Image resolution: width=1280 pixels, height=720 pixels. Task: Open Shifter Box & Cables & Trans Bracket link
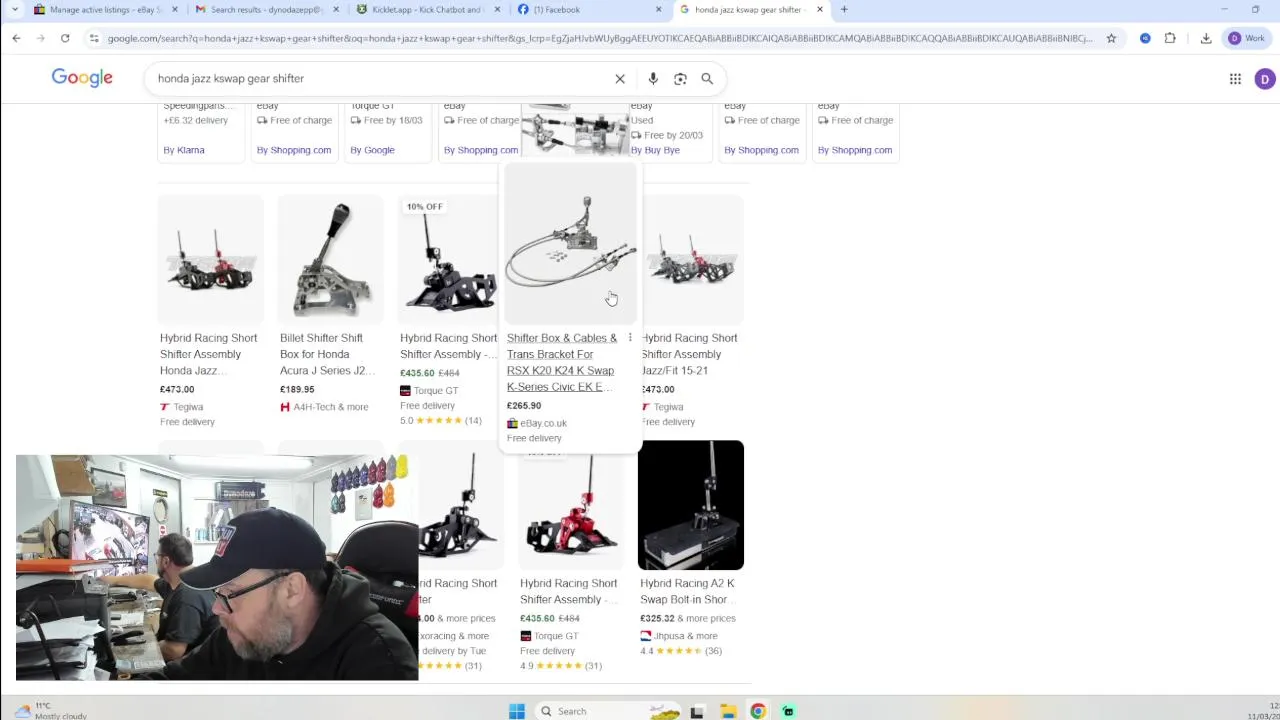pyautogui.click(x=562, y=362)
